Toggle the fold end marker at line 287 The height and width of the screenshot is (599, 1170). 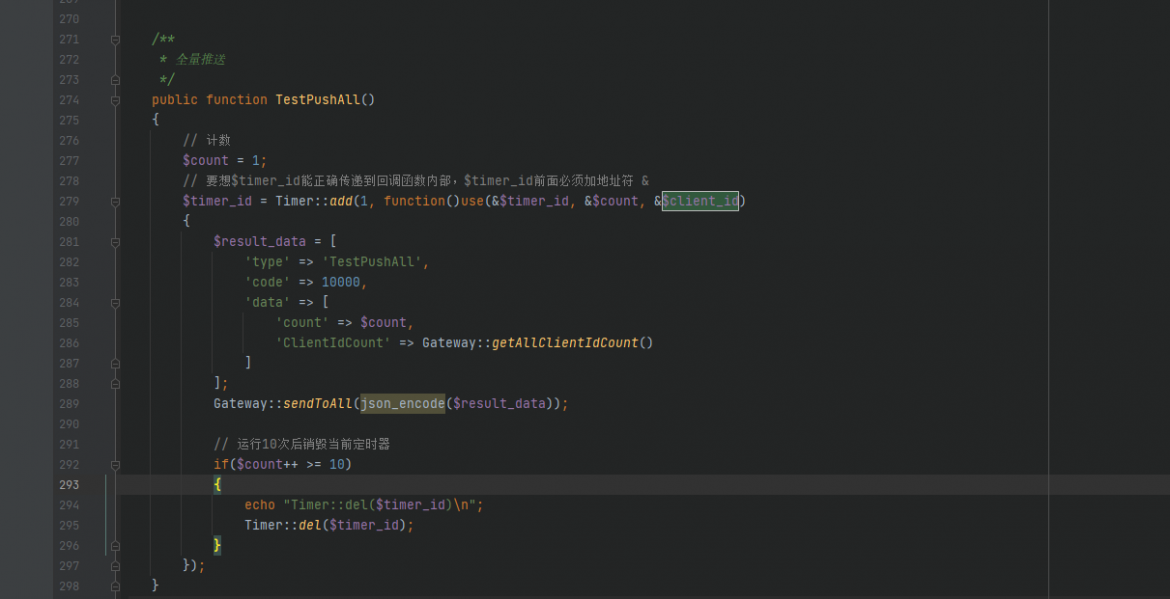(x=115, y=363)
